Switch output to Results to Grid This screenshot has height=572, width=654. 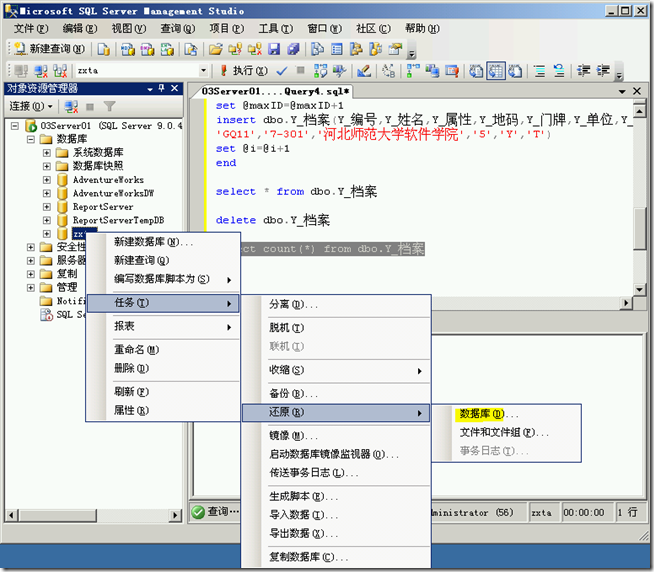point(496,71)
